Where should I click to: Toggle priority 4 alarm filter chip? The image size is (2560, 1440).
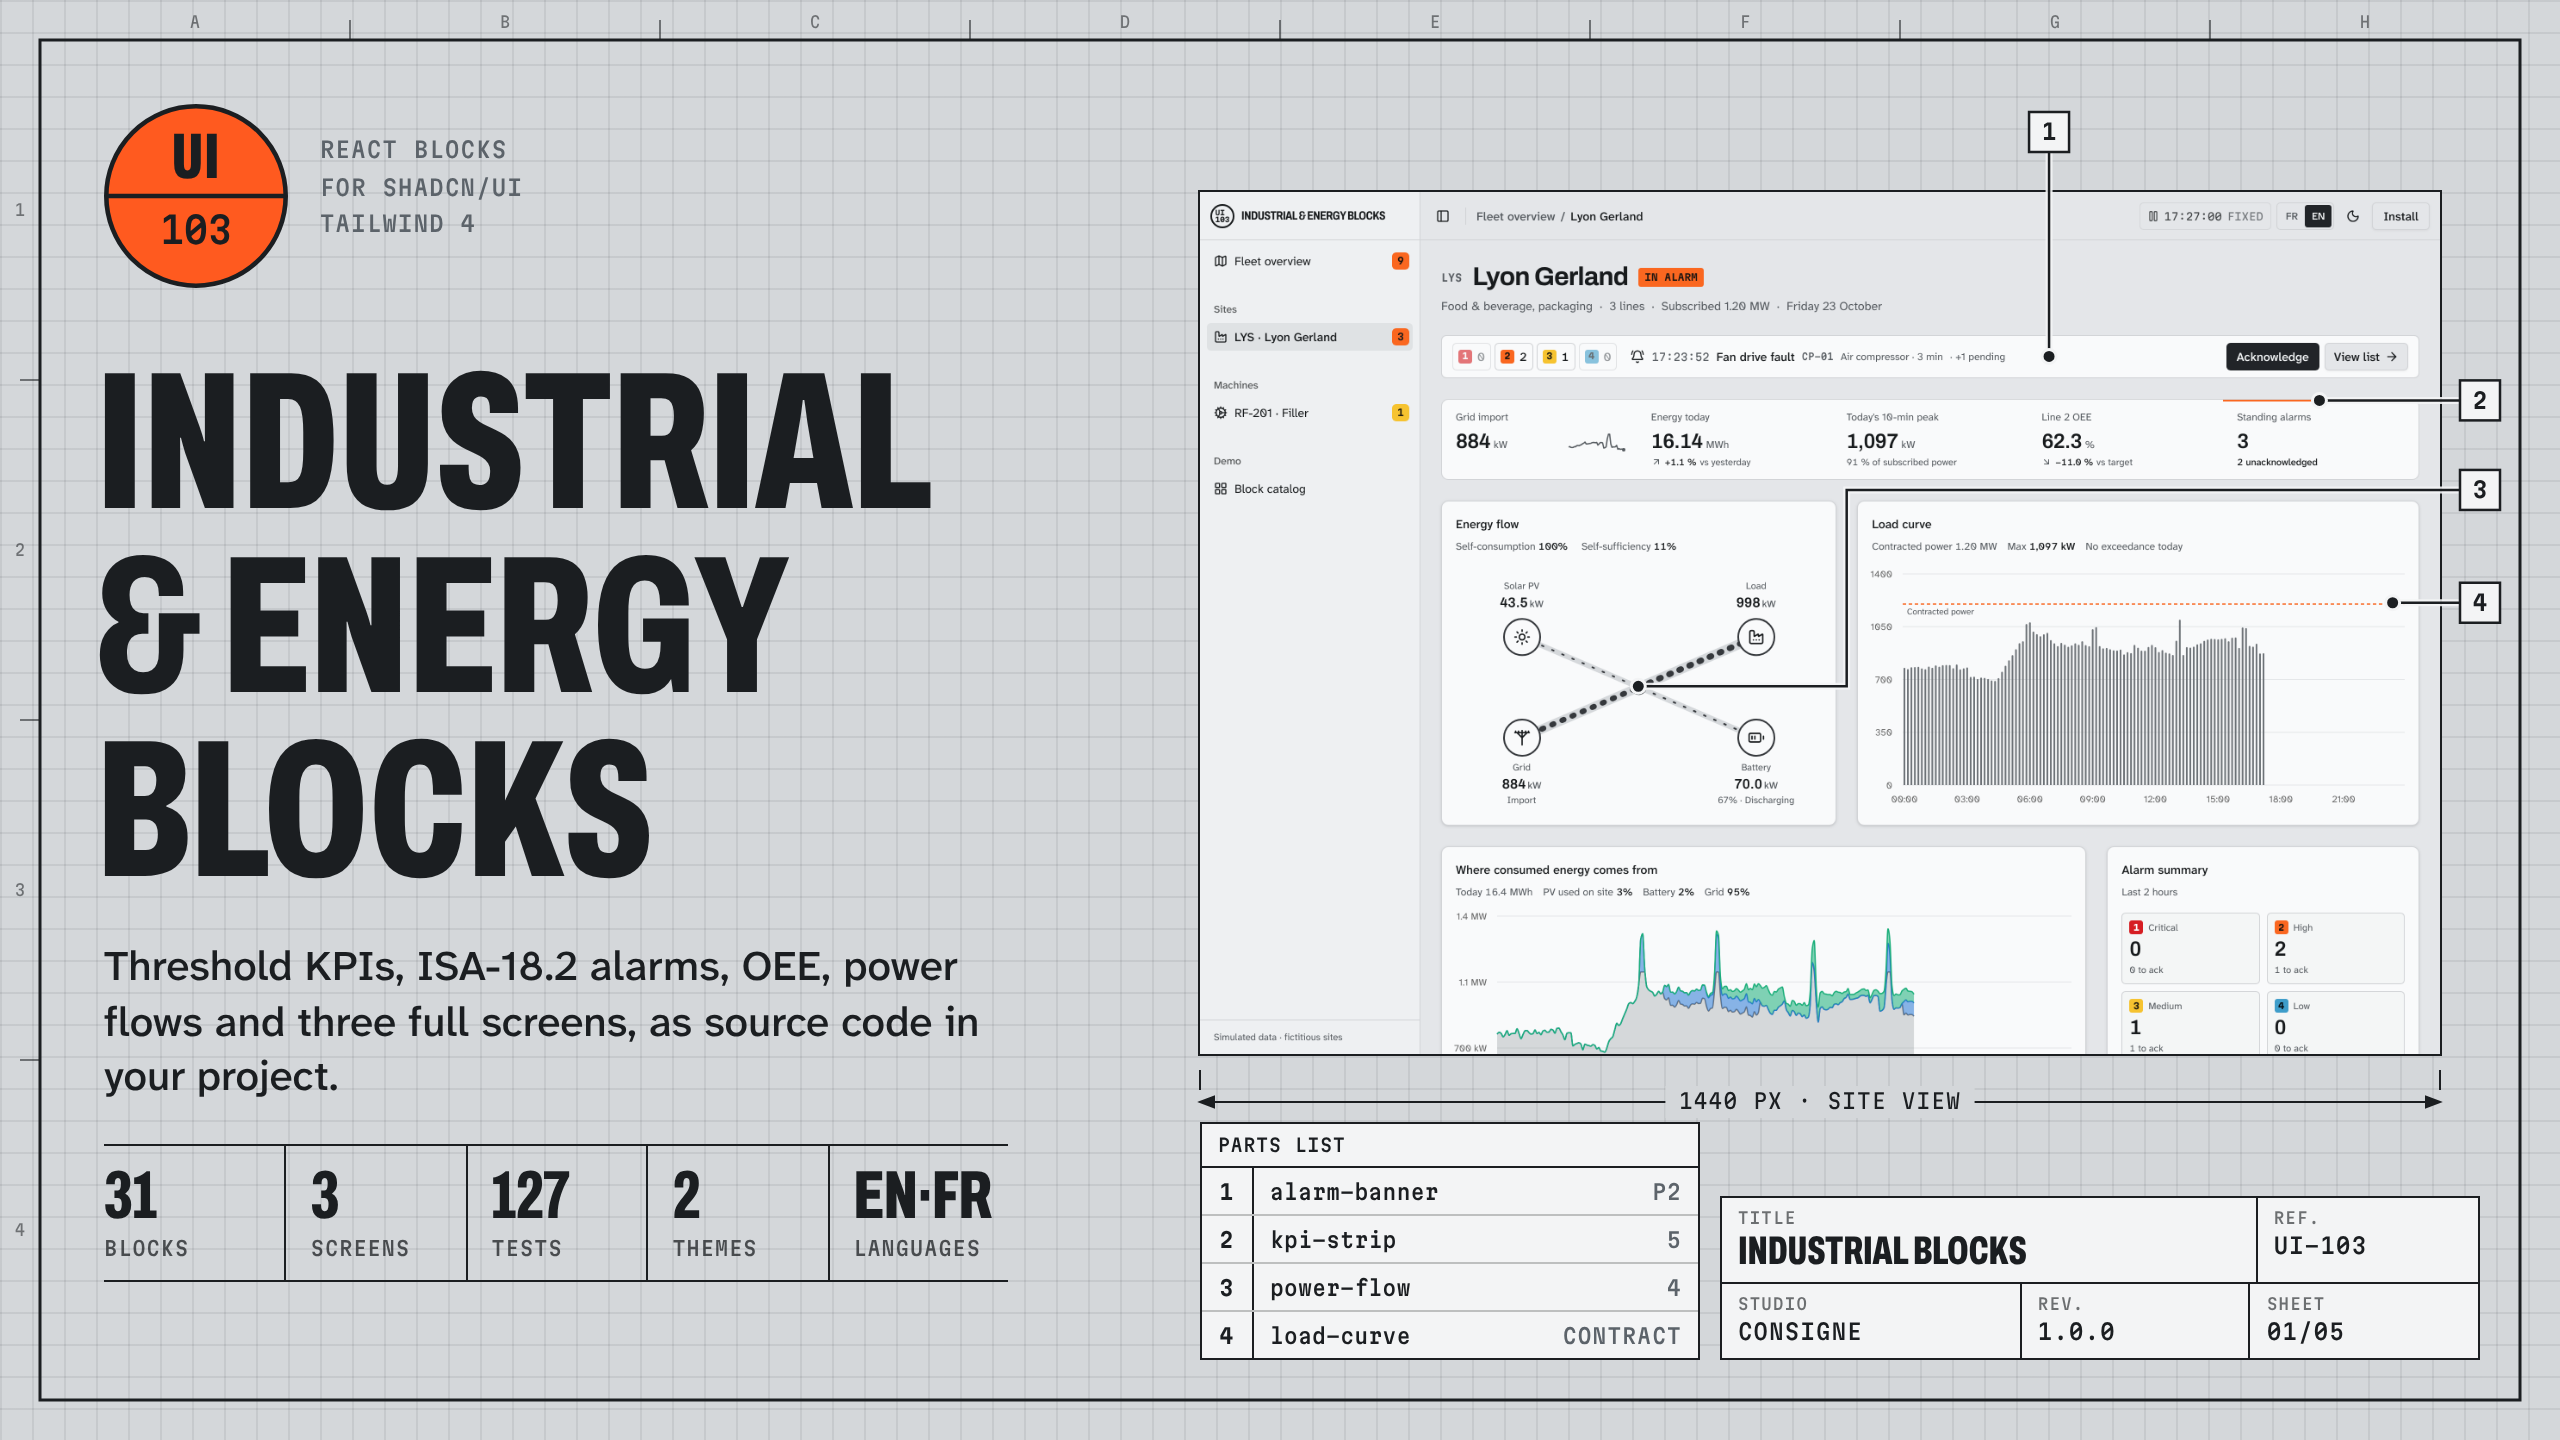point(1598,357)
